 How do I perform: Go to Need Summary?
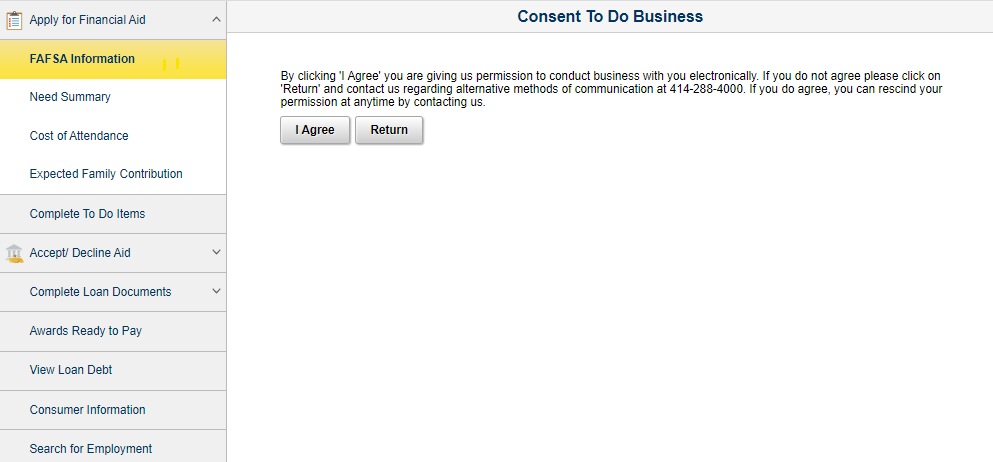tap(70, 97)
